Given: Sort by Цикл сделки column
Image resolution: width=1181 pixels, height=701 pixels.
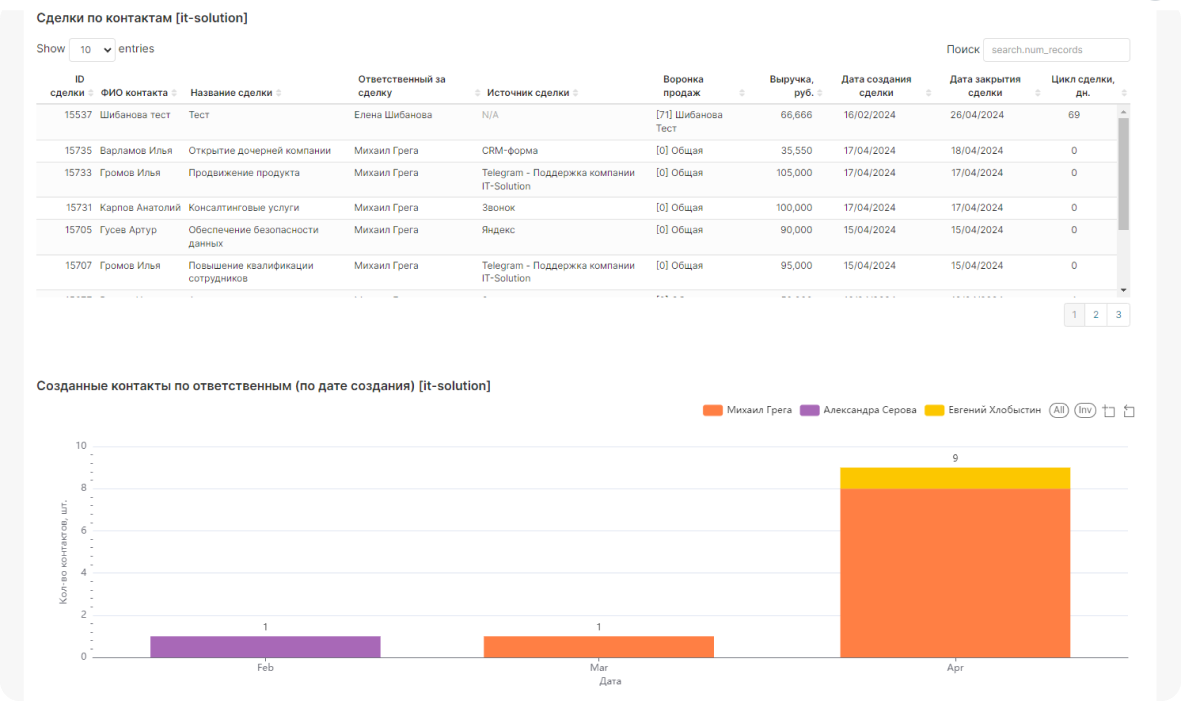Looking at the screenshot, I should (1083, 86).
